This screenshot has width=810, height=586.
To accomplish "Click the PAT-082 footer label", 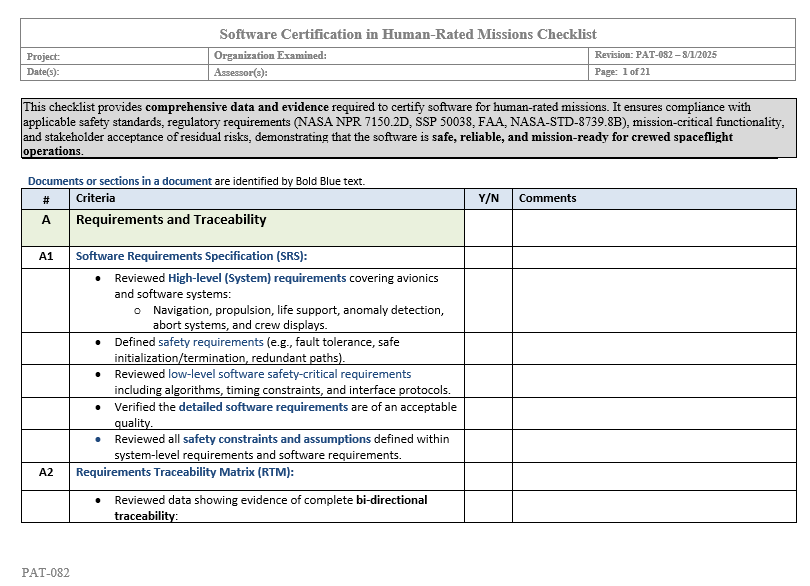I will 46,573.
